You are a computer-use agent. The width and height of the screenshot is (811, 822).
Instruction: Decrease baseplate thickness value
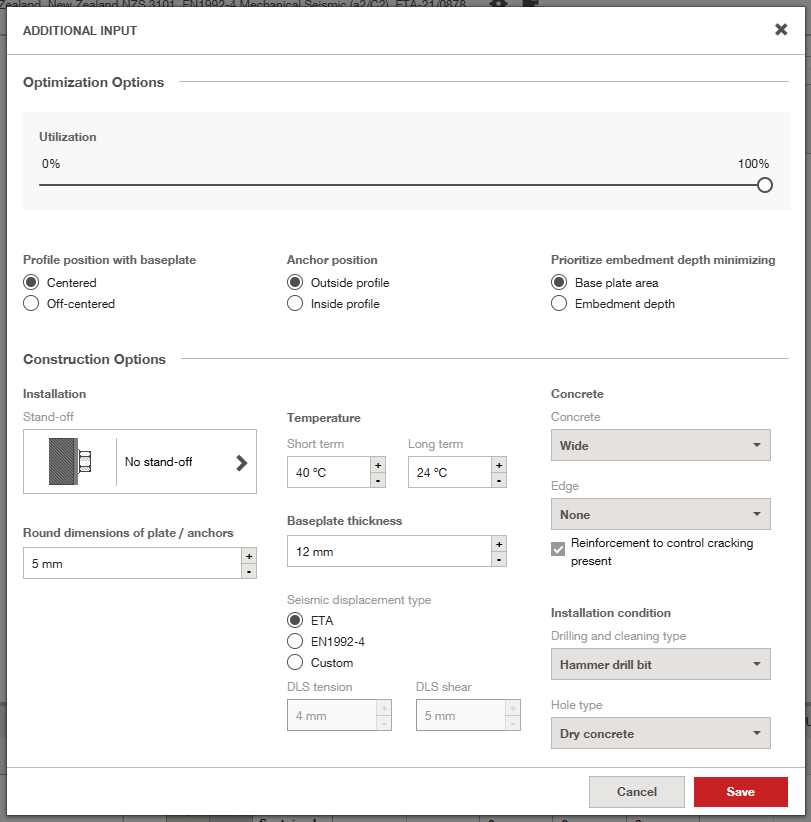499,559
